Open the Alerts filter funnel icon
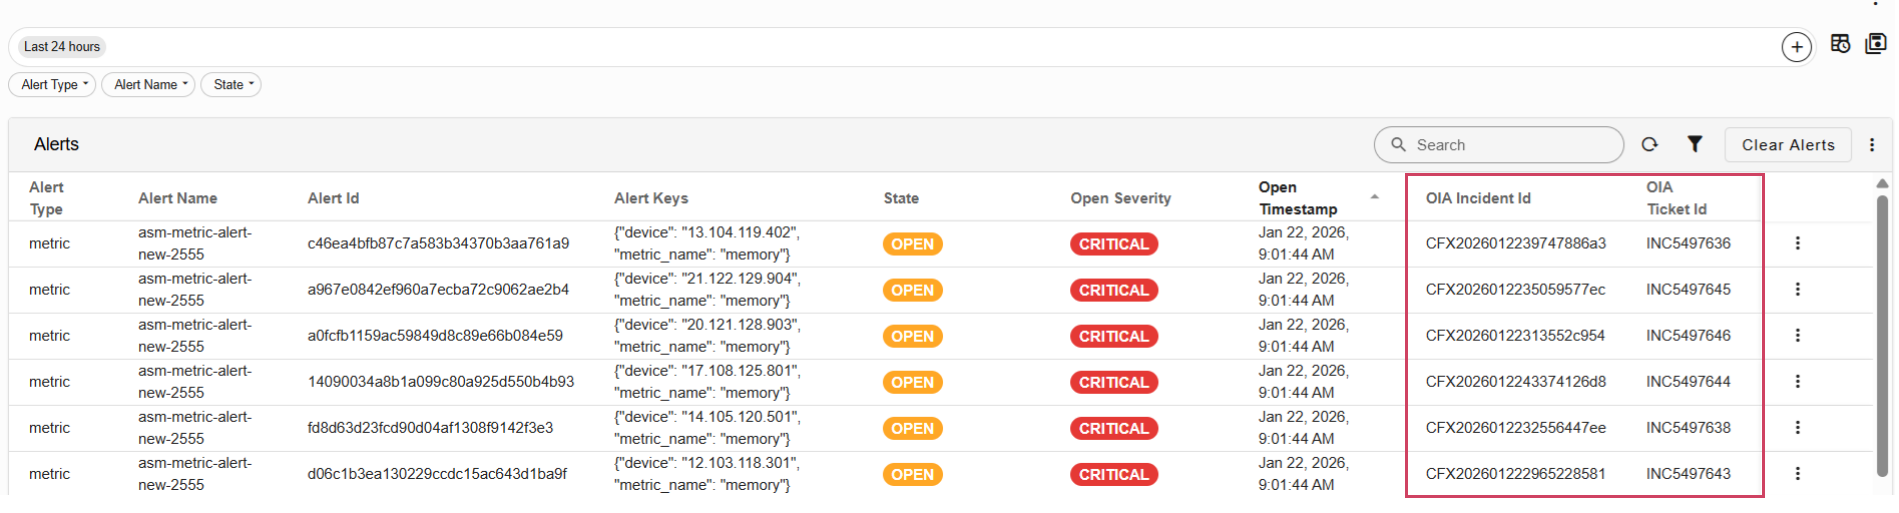This screenshot has height=513, width=1899. pyautogui.click(x=1695, y=145)
